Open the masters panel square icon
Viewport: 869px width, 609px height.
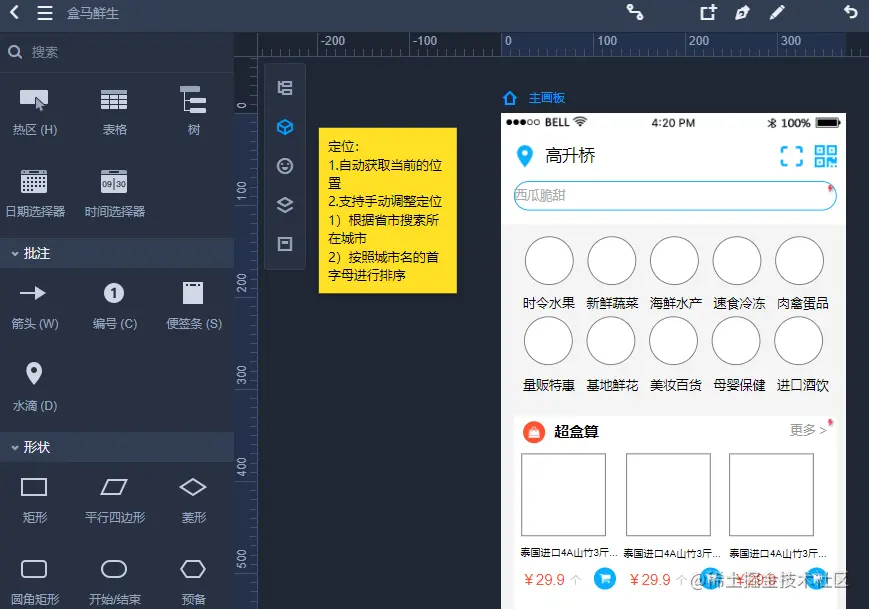(285, 244)
